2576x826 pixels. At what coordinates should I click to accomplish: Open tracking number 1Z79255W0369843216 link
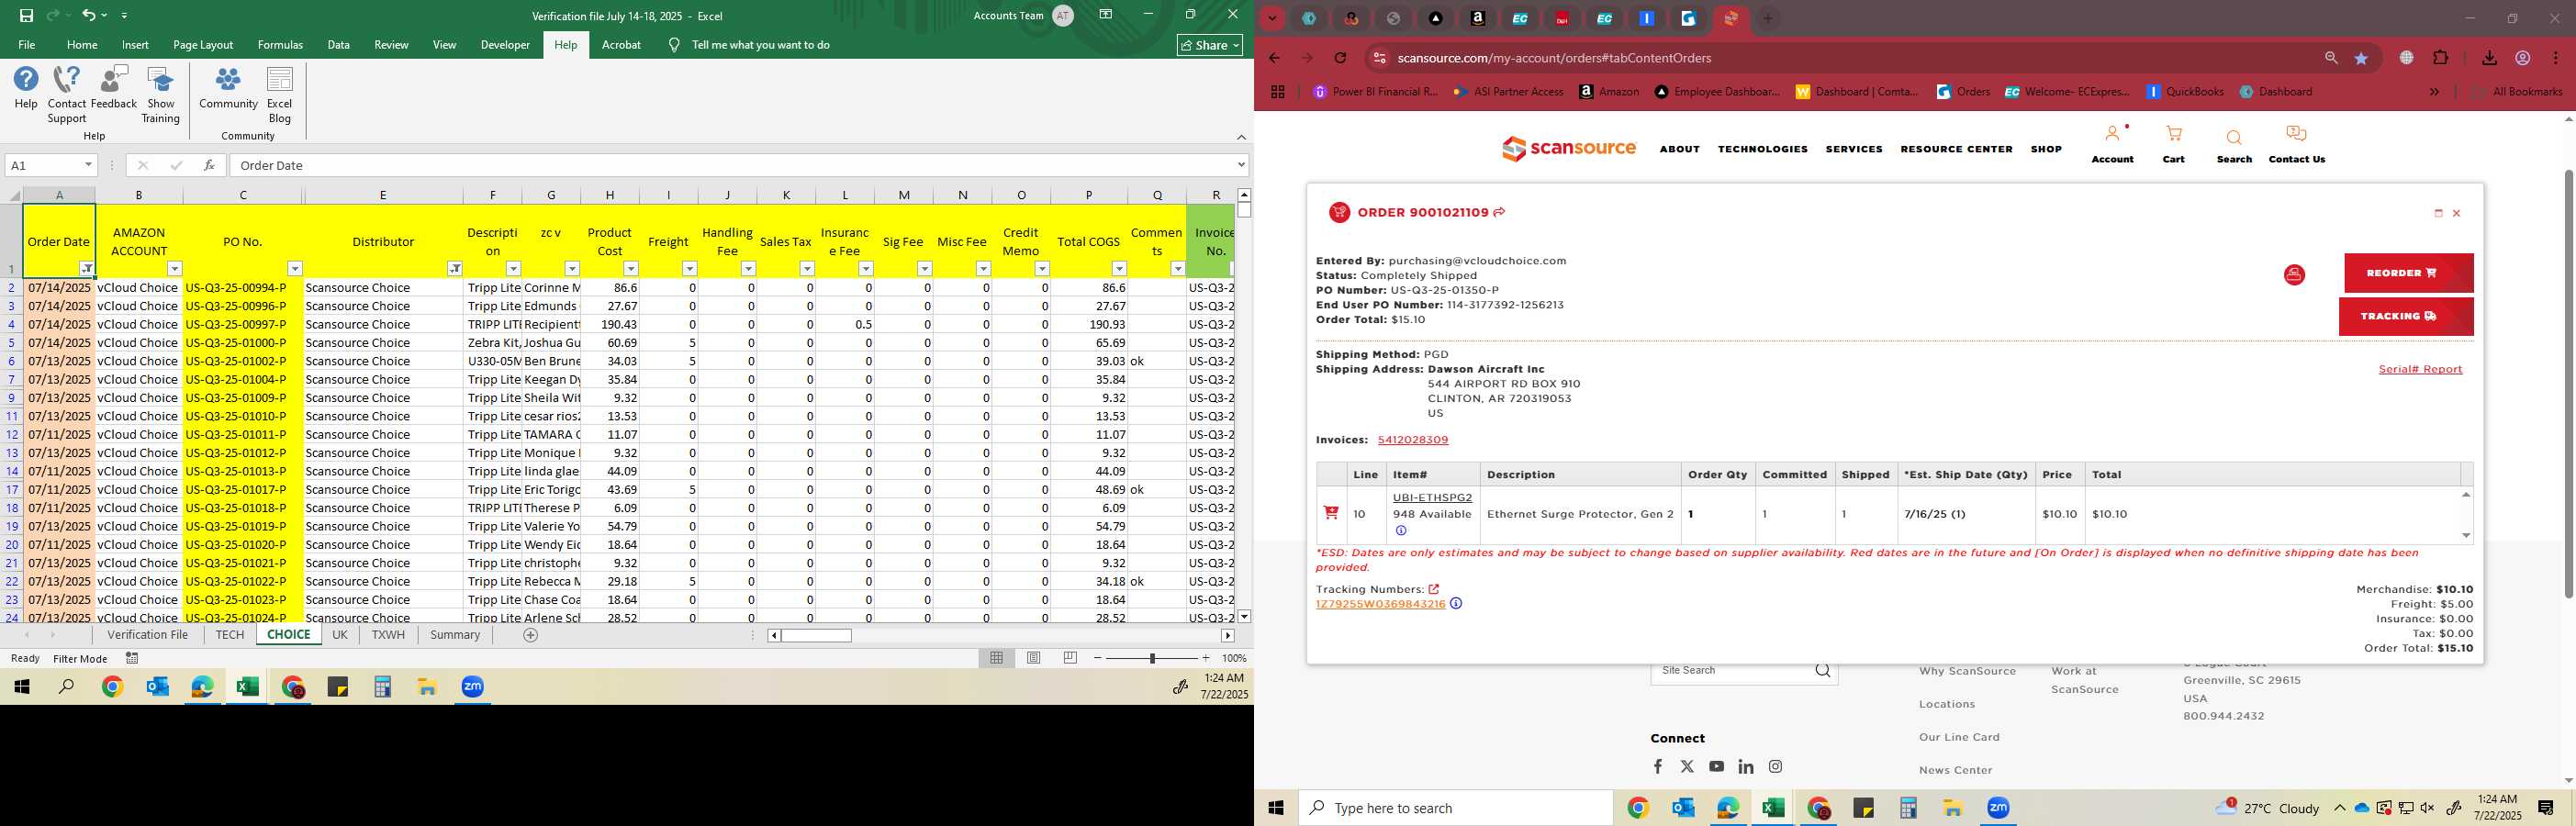1380,604
